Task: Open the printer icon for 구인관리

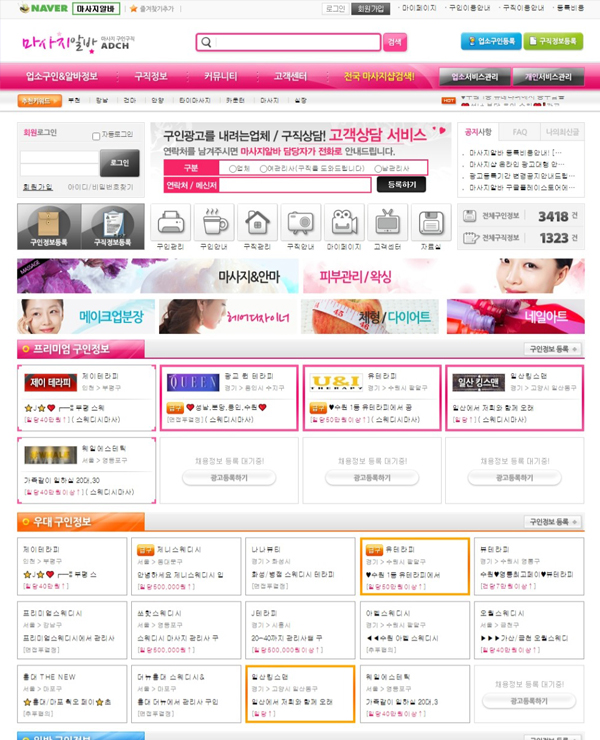Action: (170, 222)
